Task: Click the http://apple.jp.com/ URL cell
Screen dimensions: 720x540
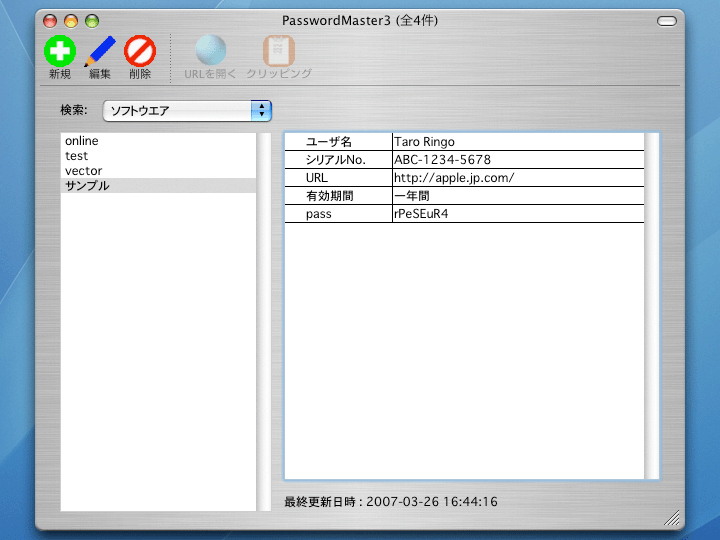Action: 518,177
